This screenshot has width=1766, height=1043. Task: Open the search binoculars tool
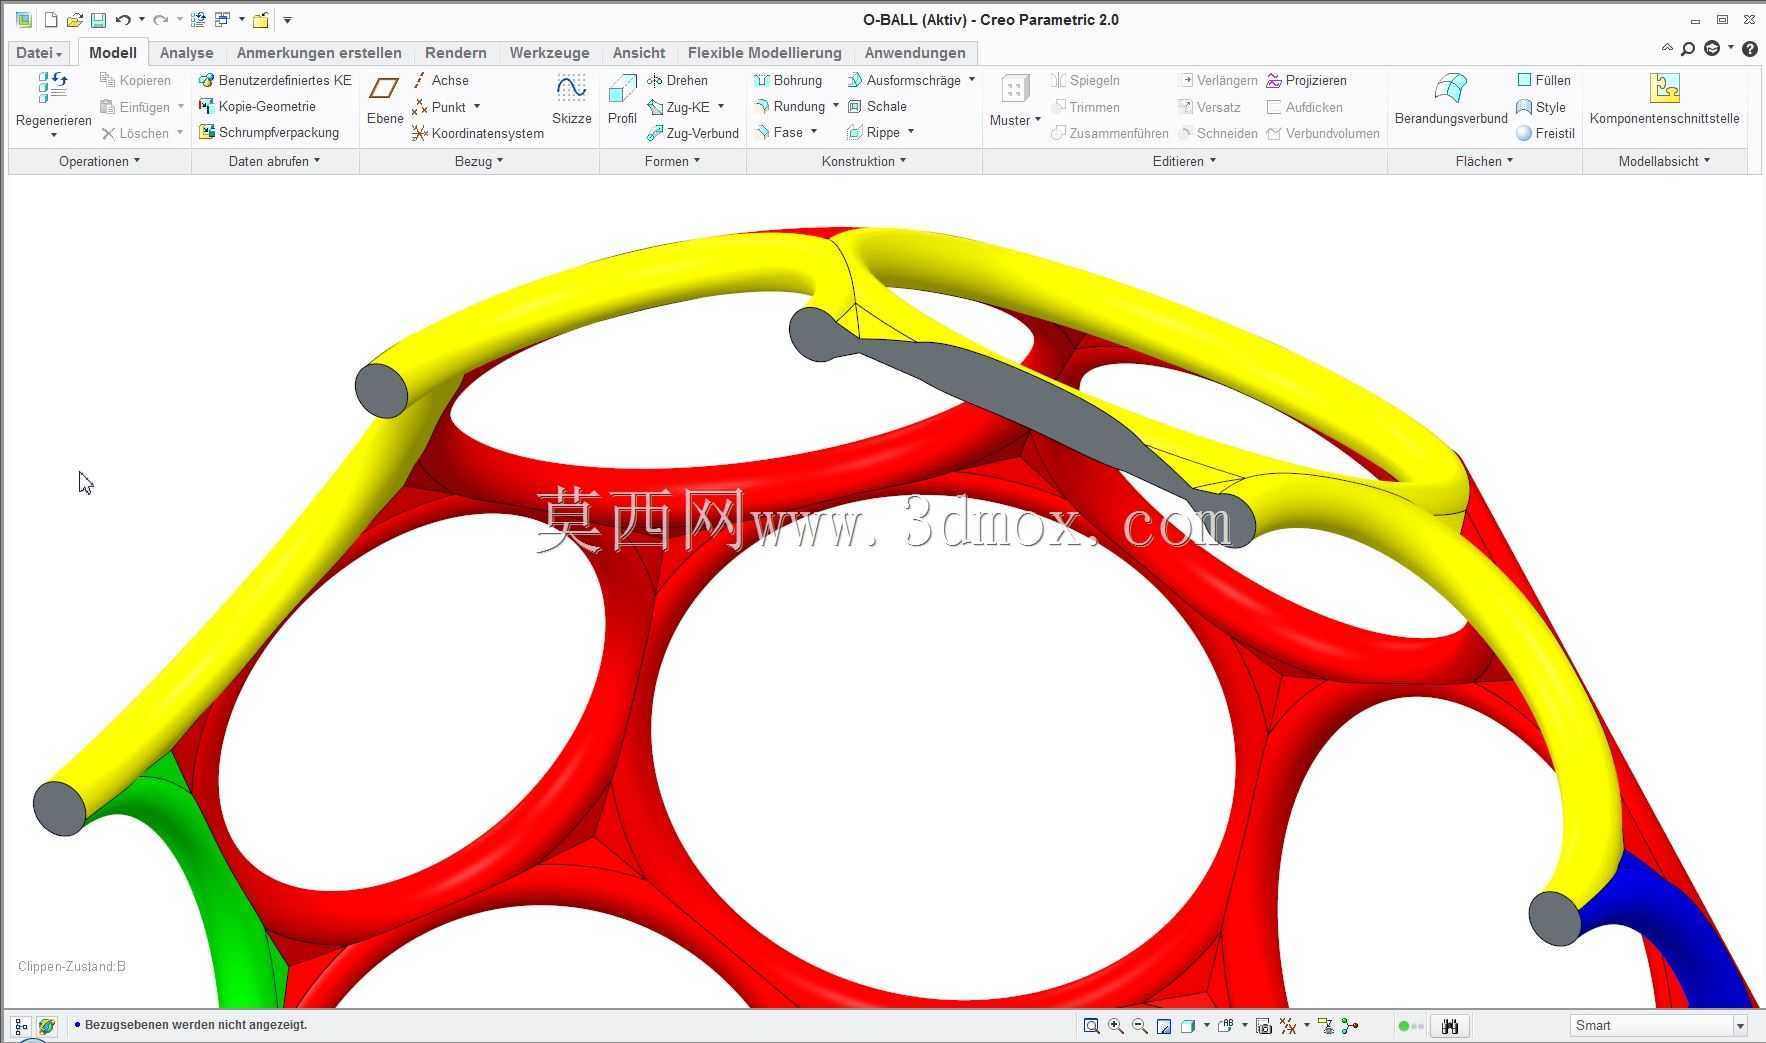[x=1450, y=1026]
